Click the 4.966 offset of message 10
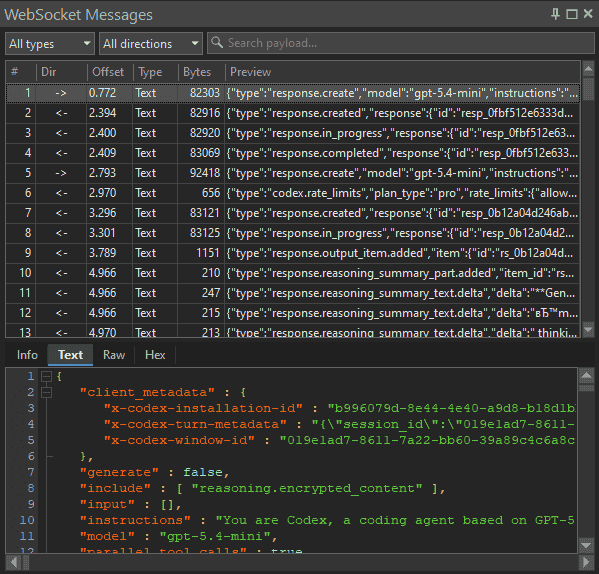The image size is (599, 574). point(102,273)
